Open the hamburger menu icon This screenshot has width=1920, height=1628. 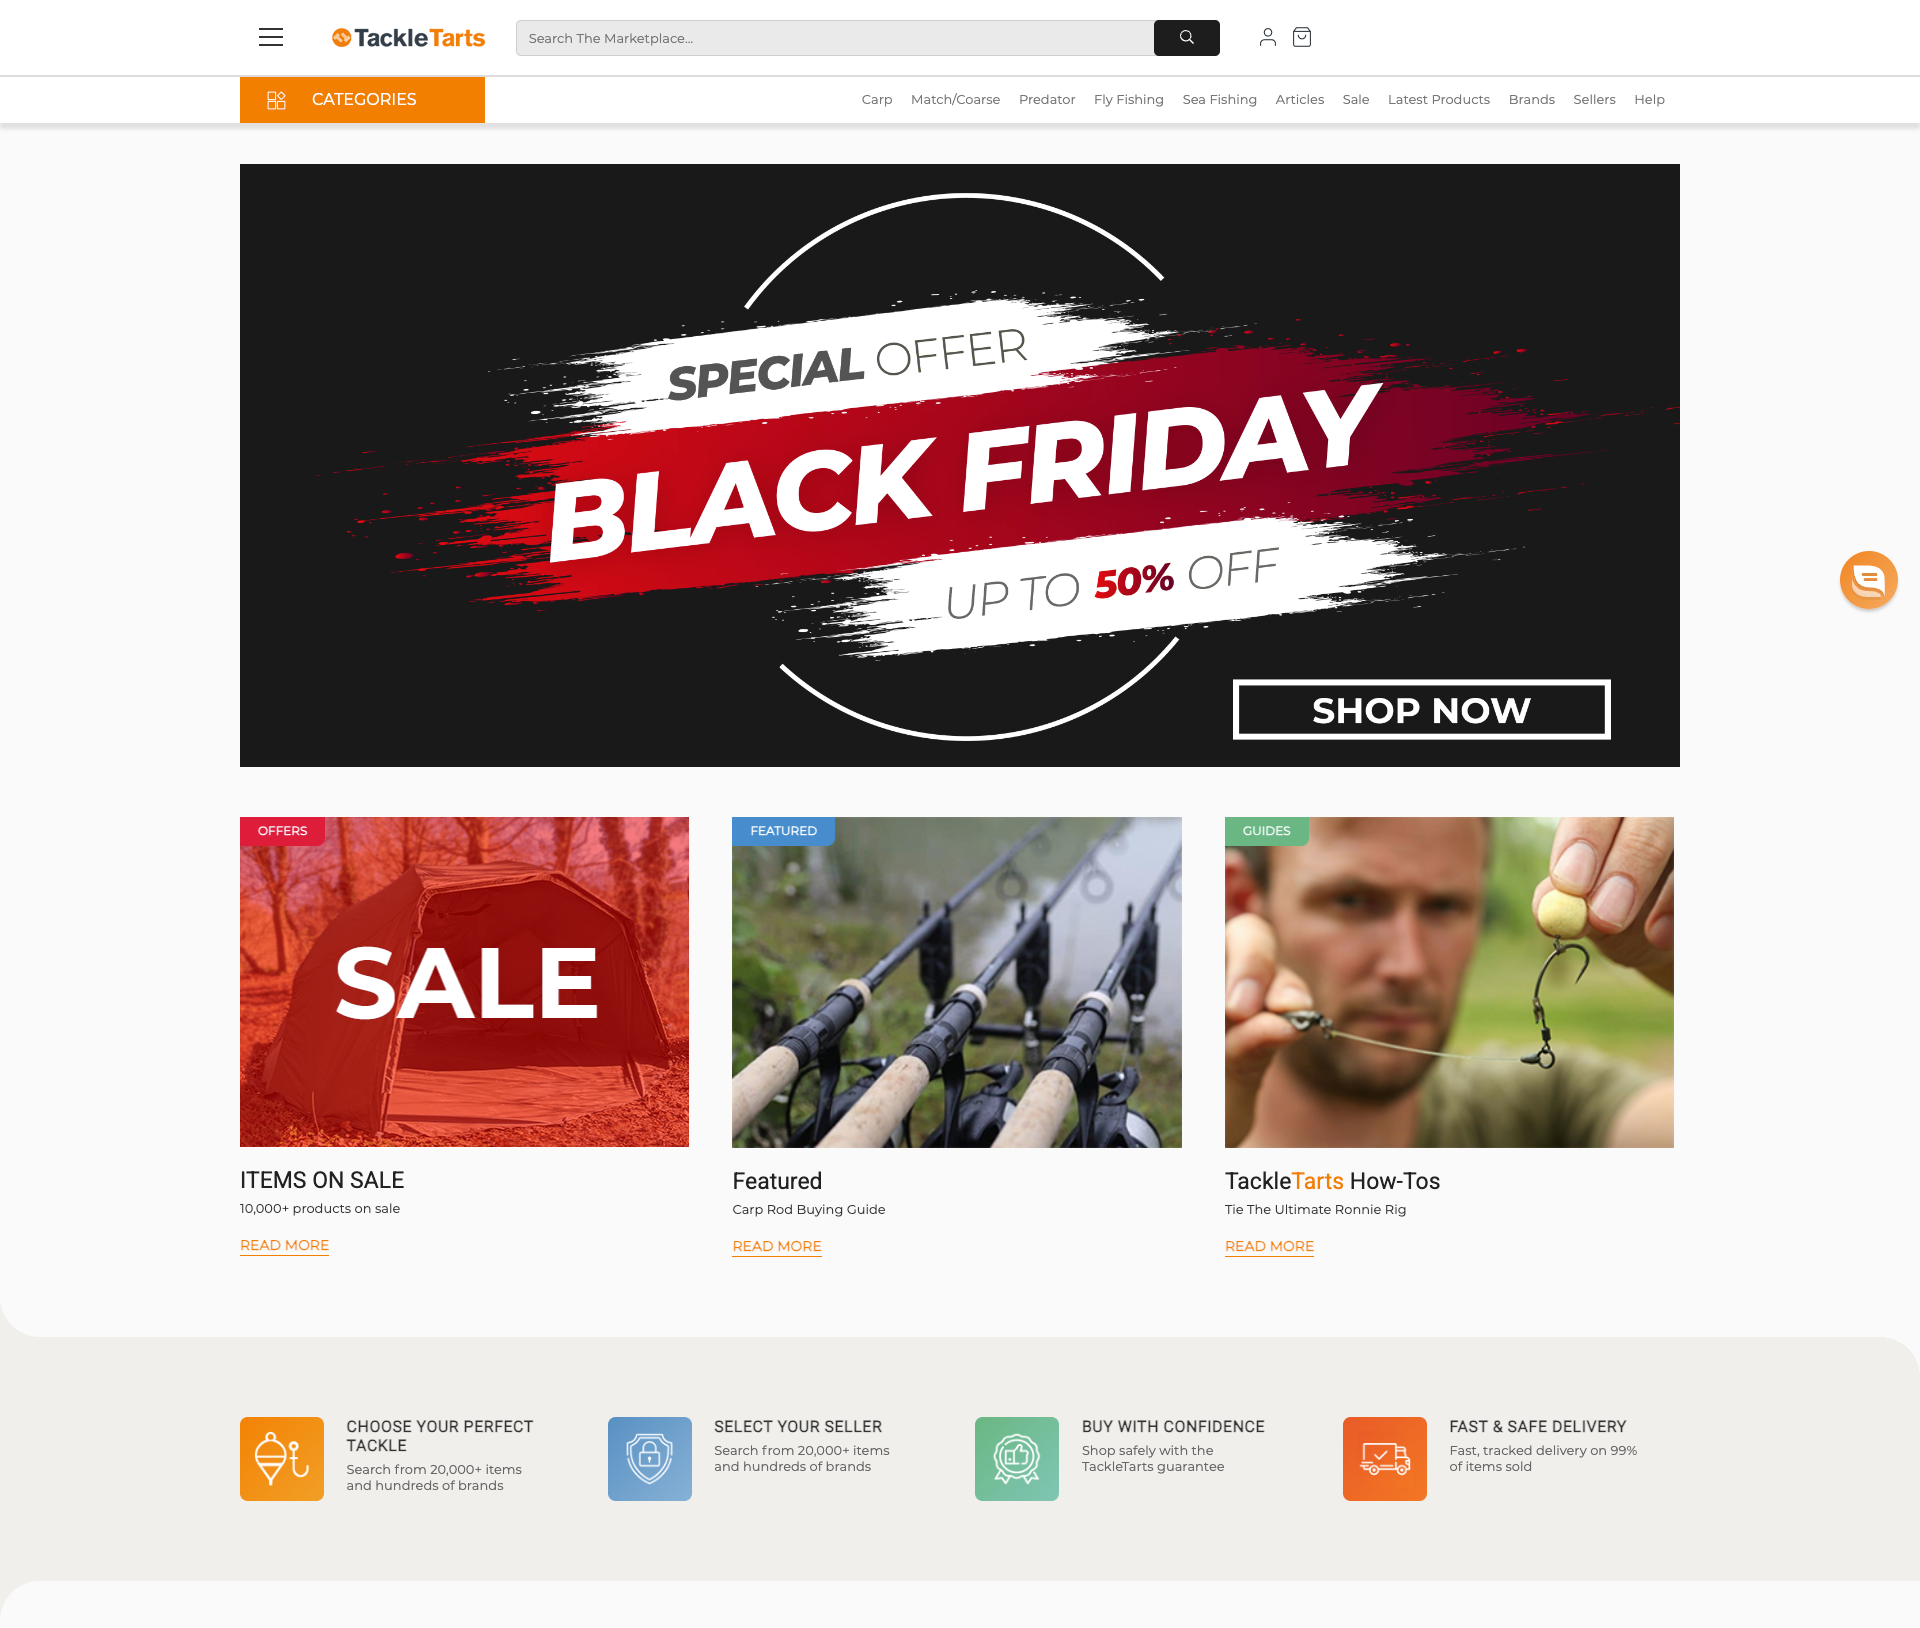(271, 37)
